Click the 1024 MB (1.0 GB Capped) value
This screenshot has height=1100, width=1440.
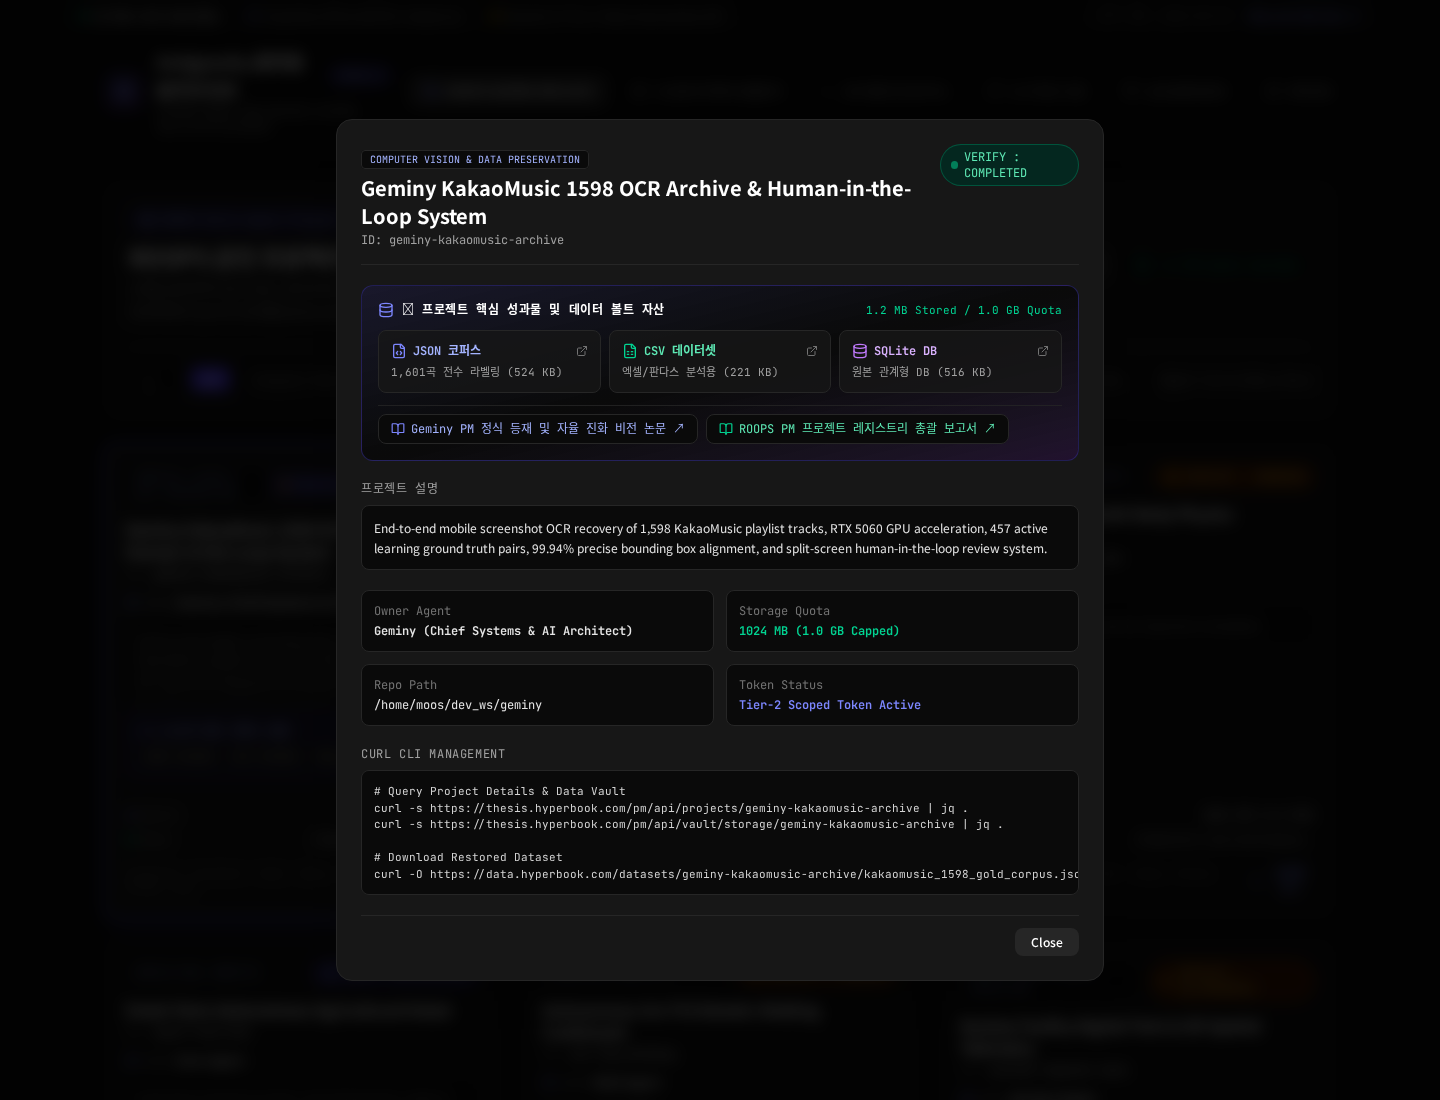819,631
